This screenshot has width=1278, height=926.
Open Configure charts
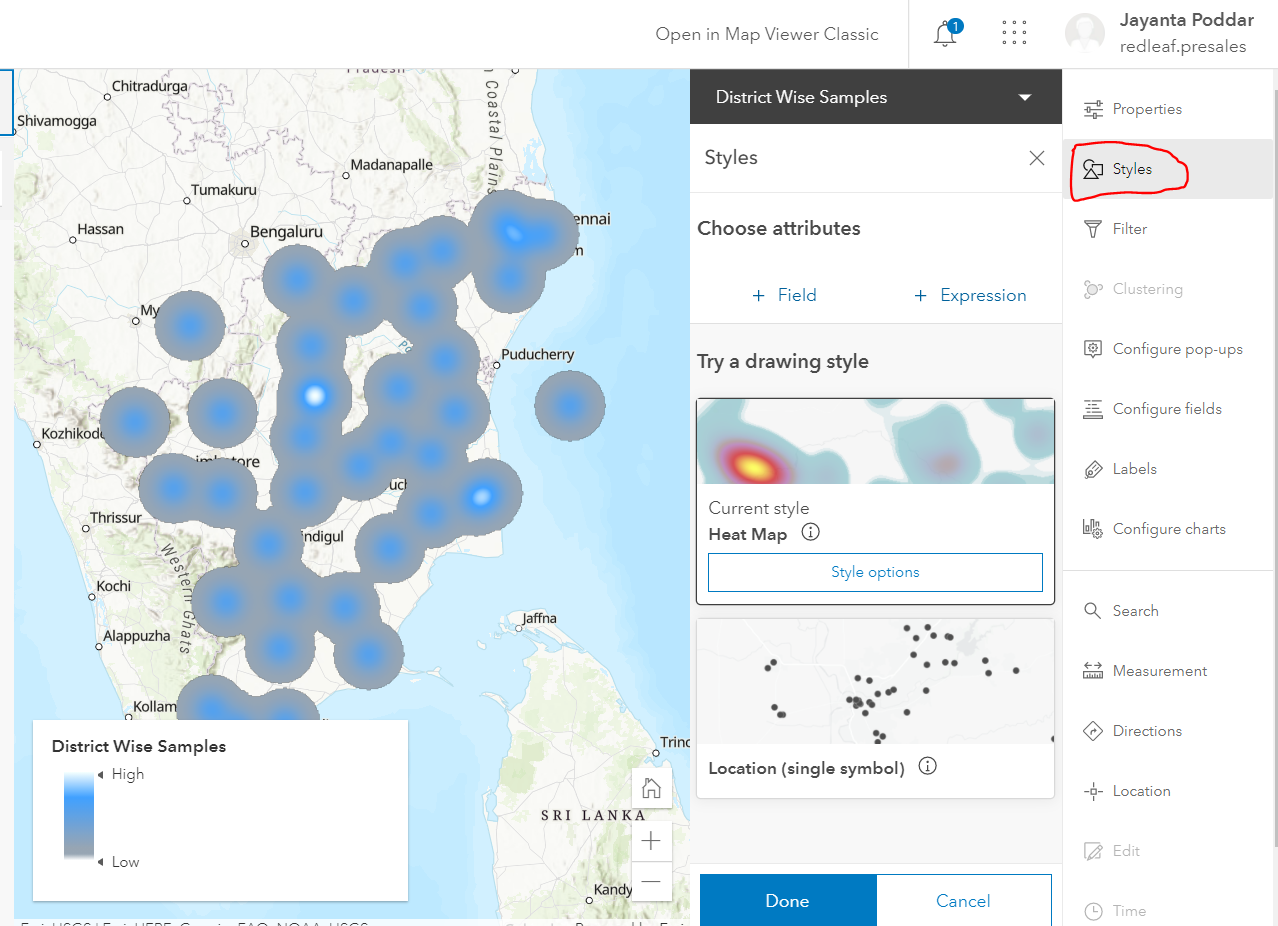click(1166, 529)
